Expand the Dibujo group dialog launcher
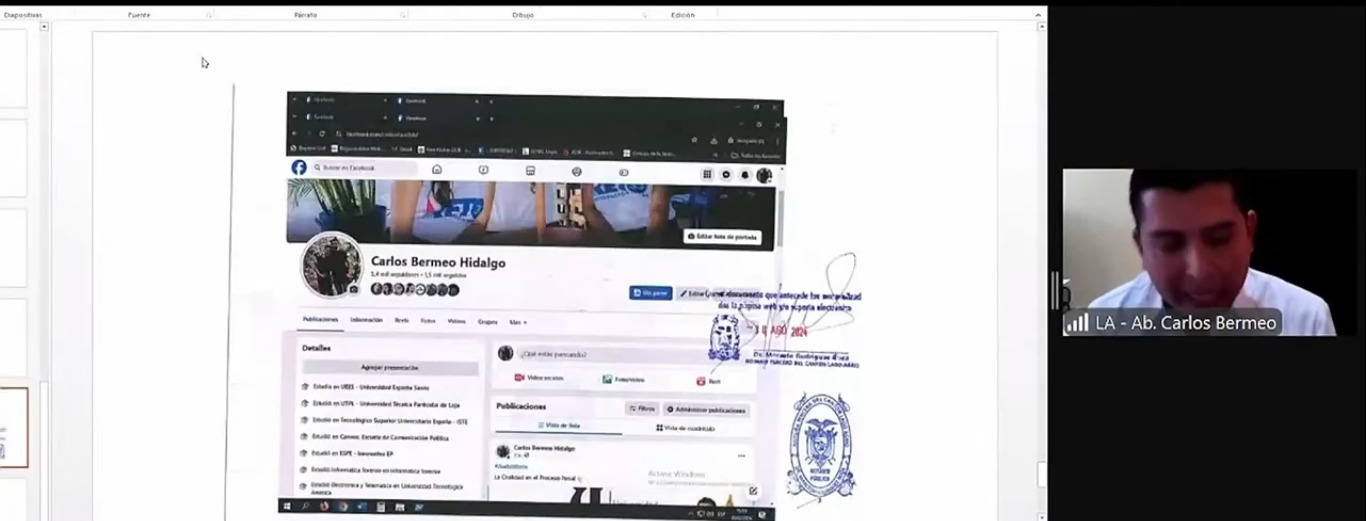Viewport: 1366px width, 521px height. [x=645, y=15]
